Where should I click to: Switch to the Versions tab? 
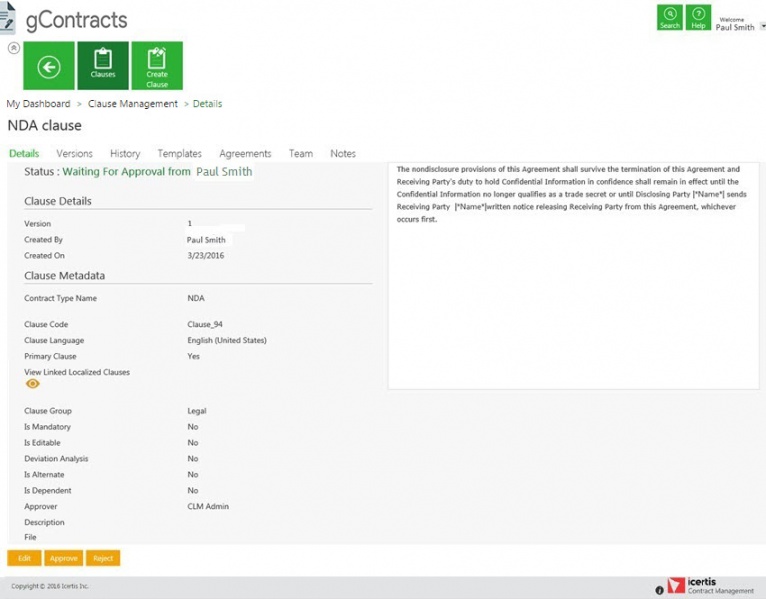[74, 153]
